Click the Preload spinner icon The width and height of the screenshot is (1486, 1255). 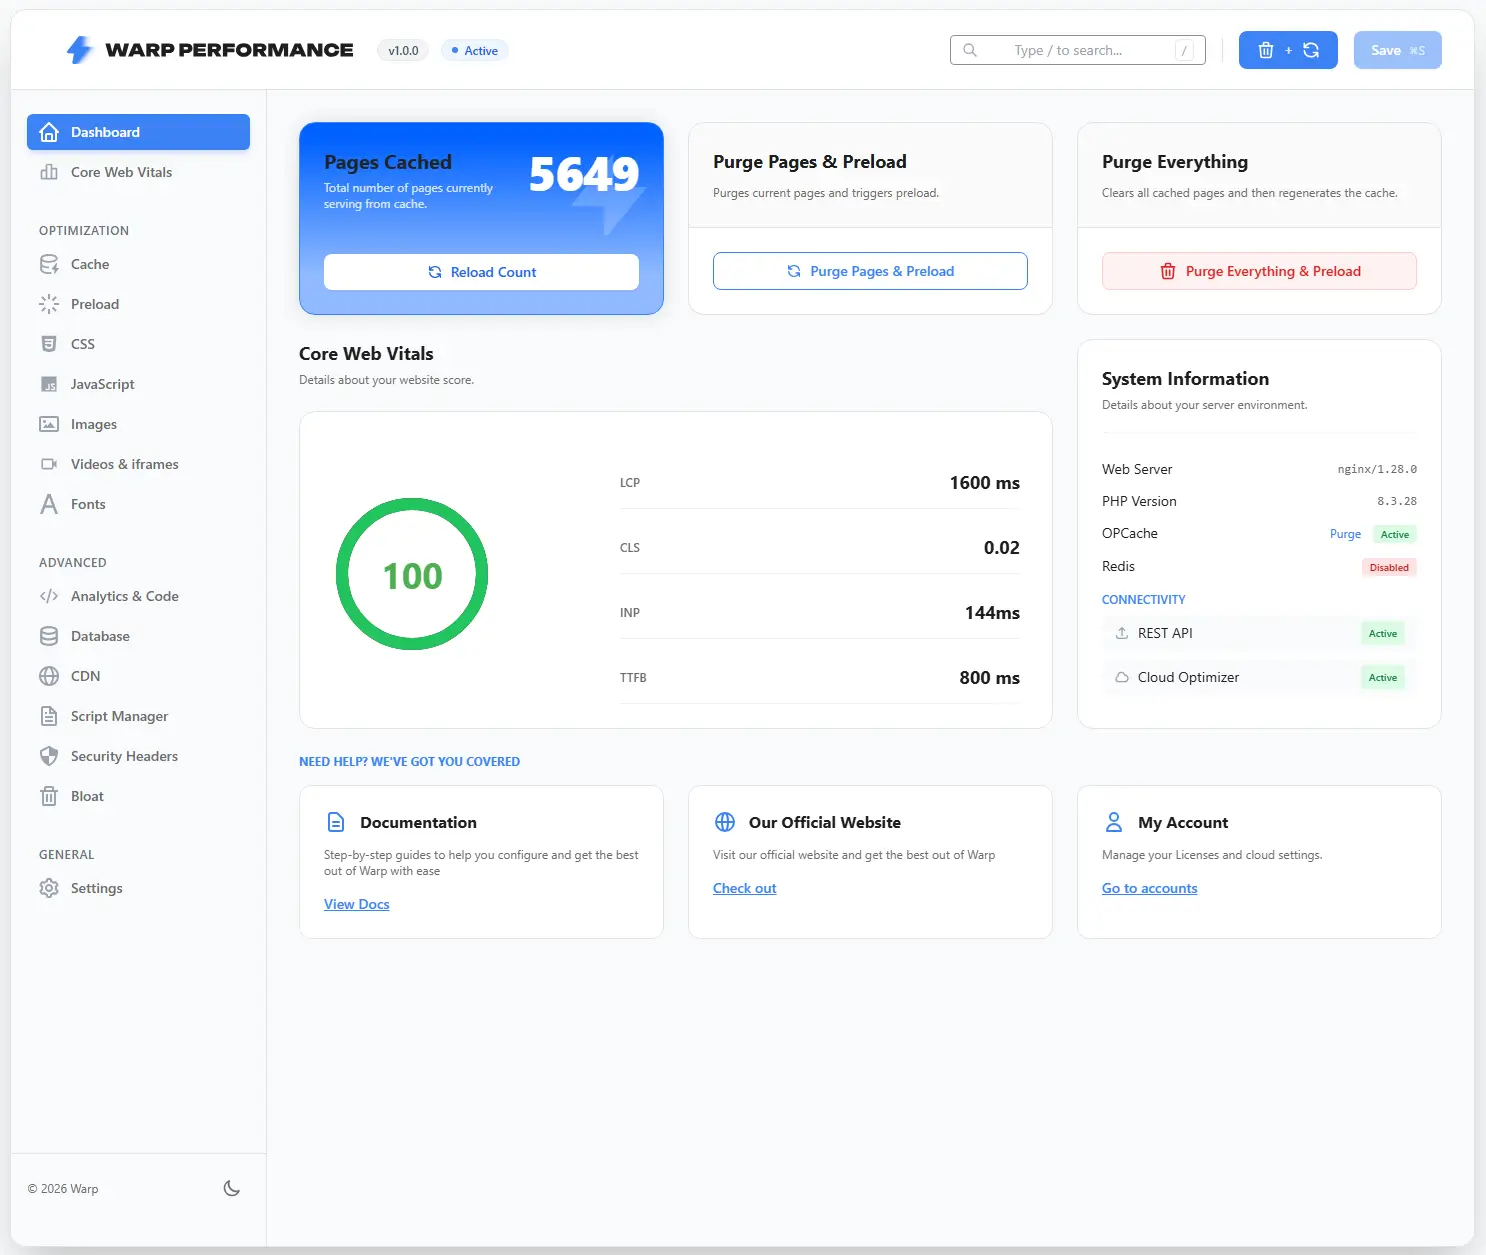tap(49, 304)
